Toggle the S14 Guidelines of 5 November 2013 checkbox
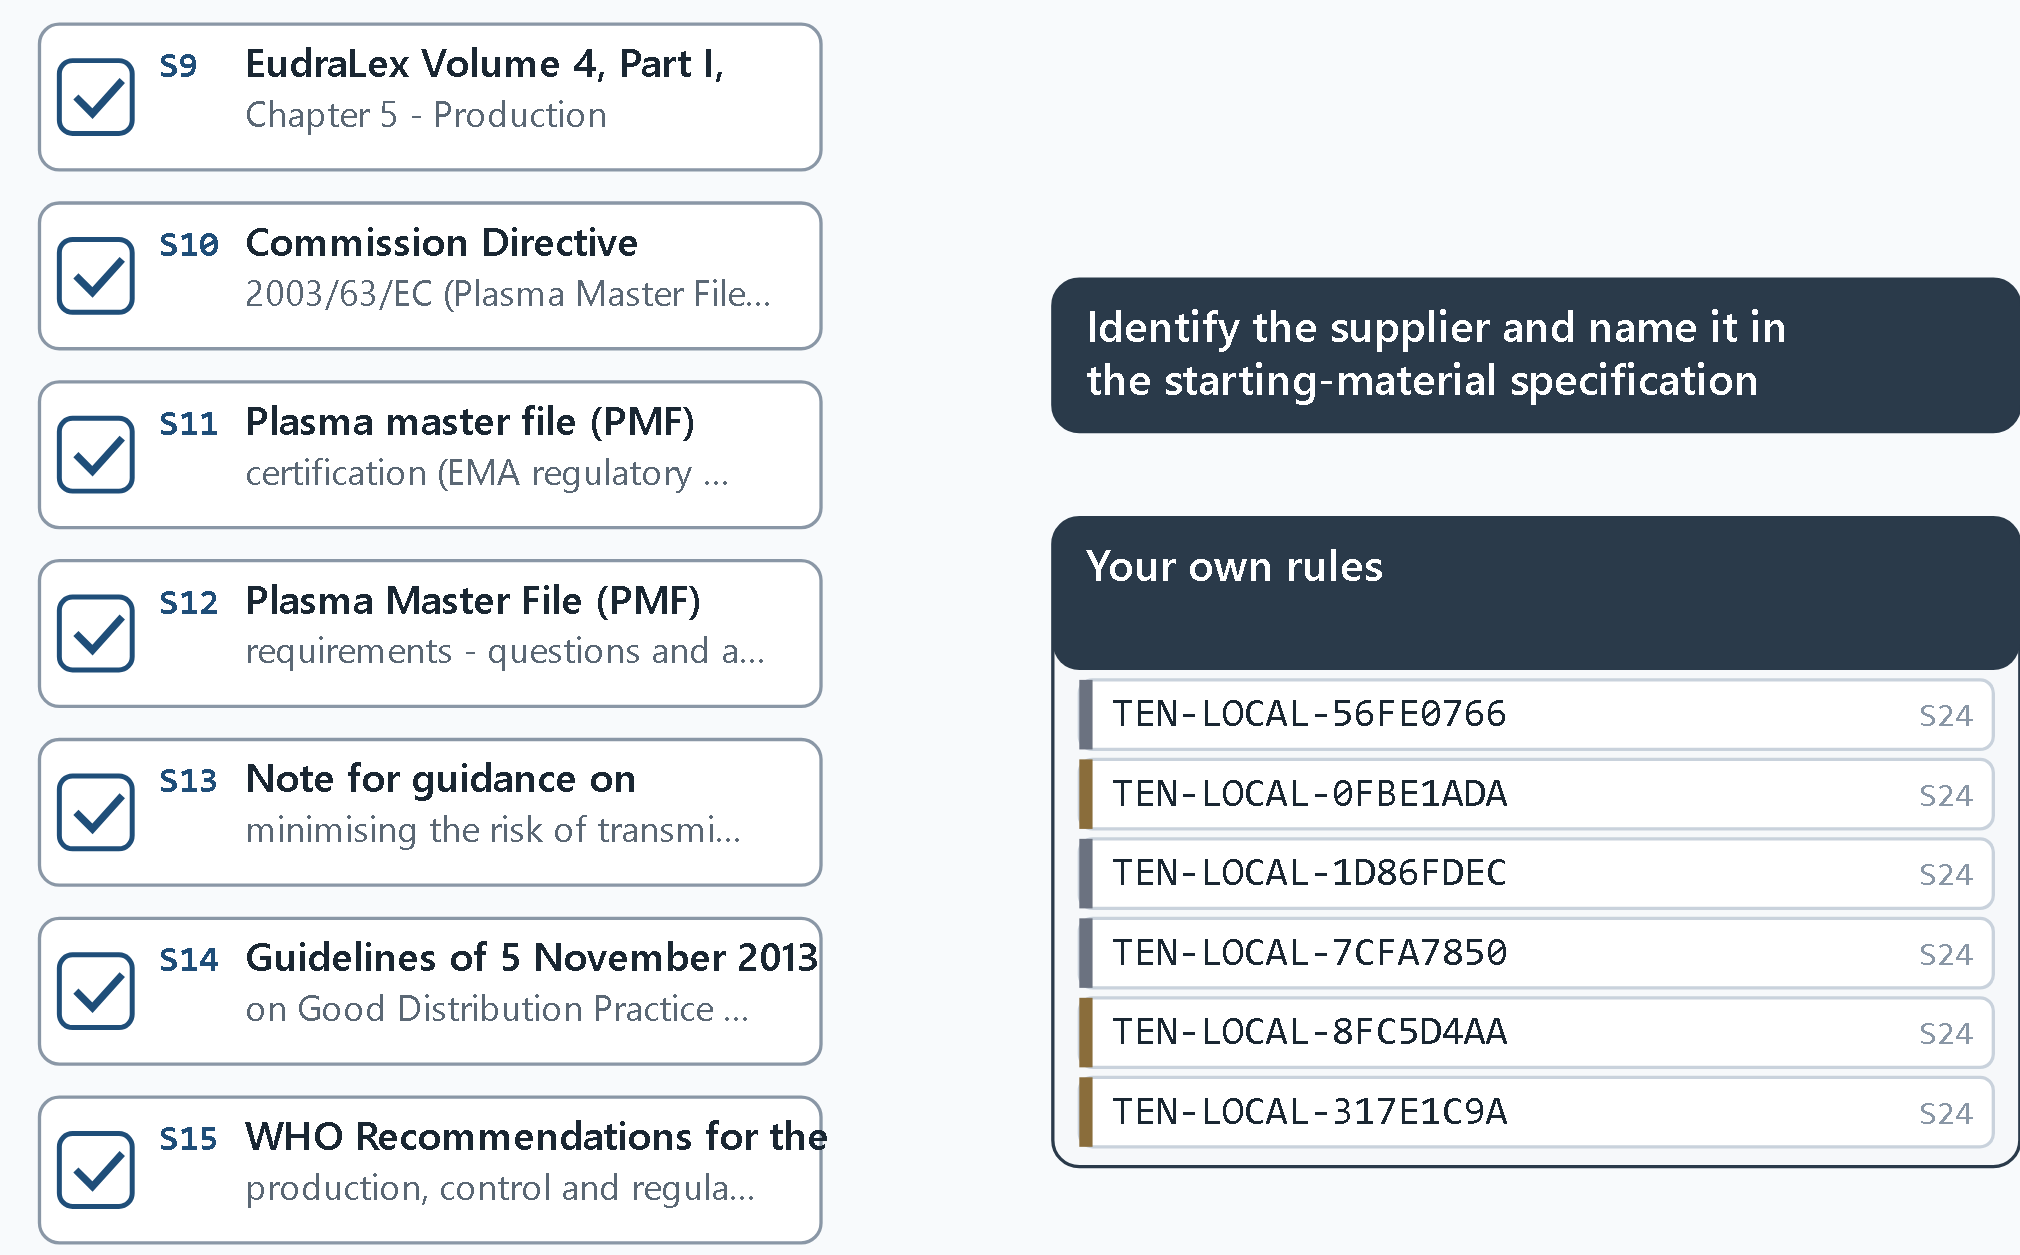2020x1255 pixels. (96, 991)
